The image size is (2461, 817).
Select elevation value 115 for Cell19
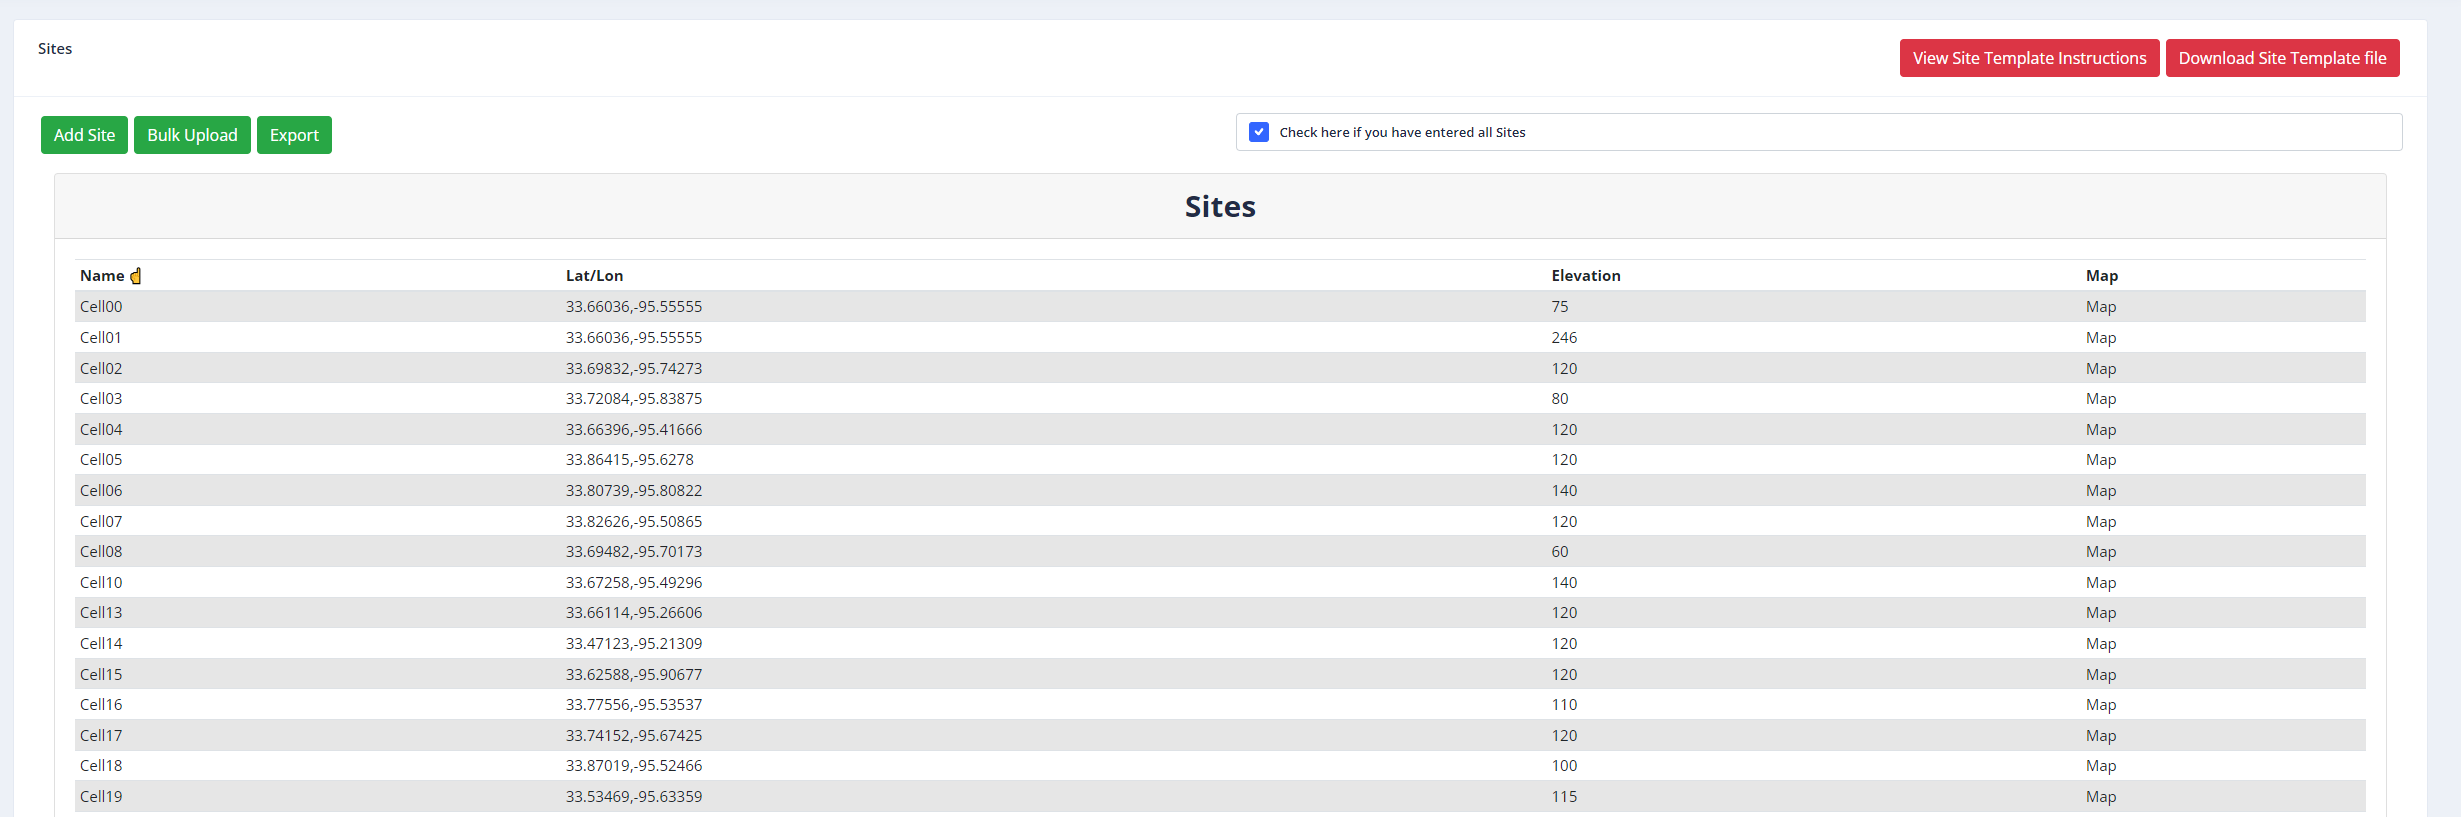1564,797
